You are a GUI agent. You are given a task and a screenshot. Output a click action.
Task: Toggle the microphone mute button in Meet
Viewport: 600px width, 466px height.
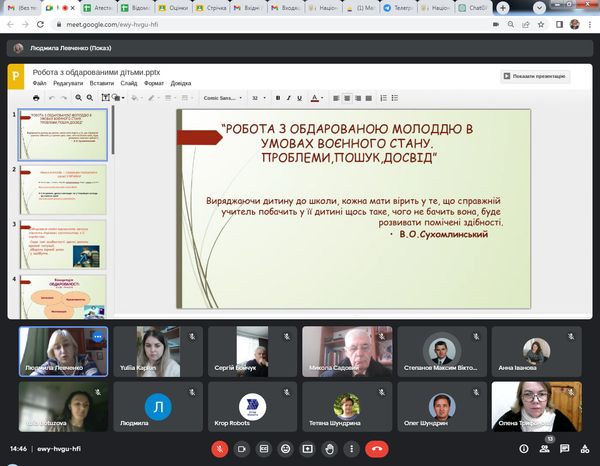220,449
